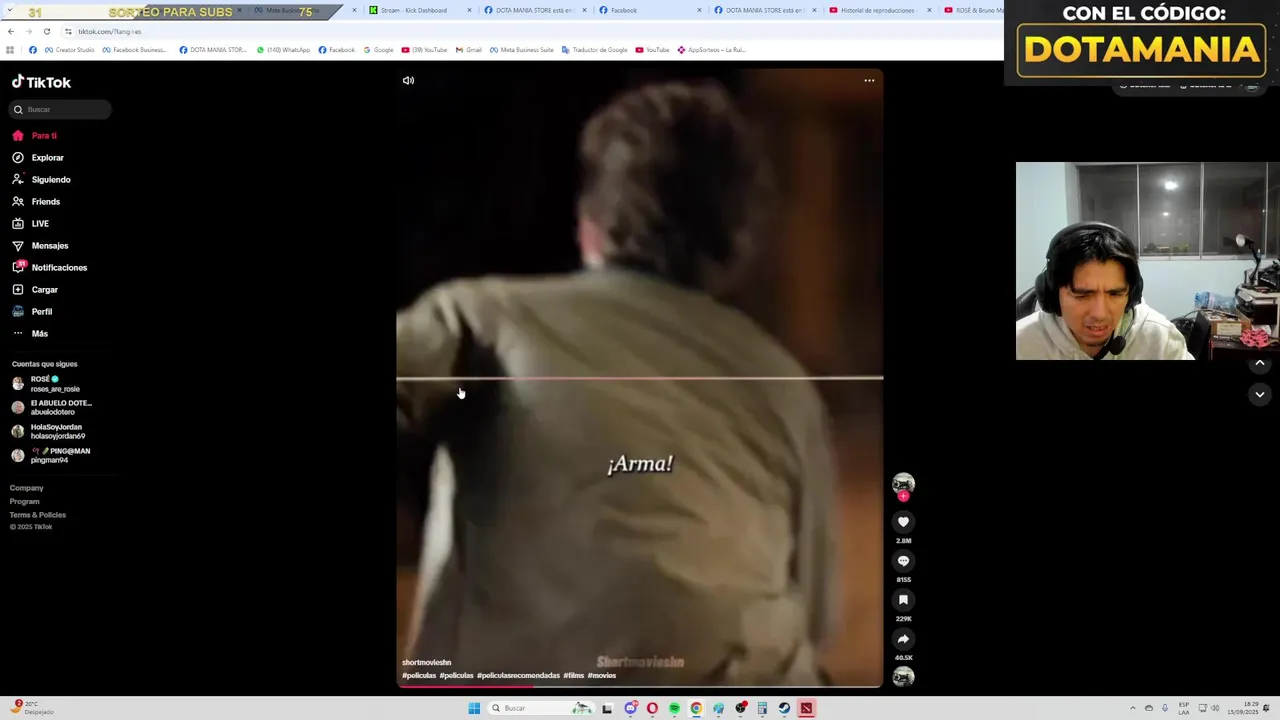Open the #movies hashtag
The width and height of the screenshot is (1280, 720).
602,675
